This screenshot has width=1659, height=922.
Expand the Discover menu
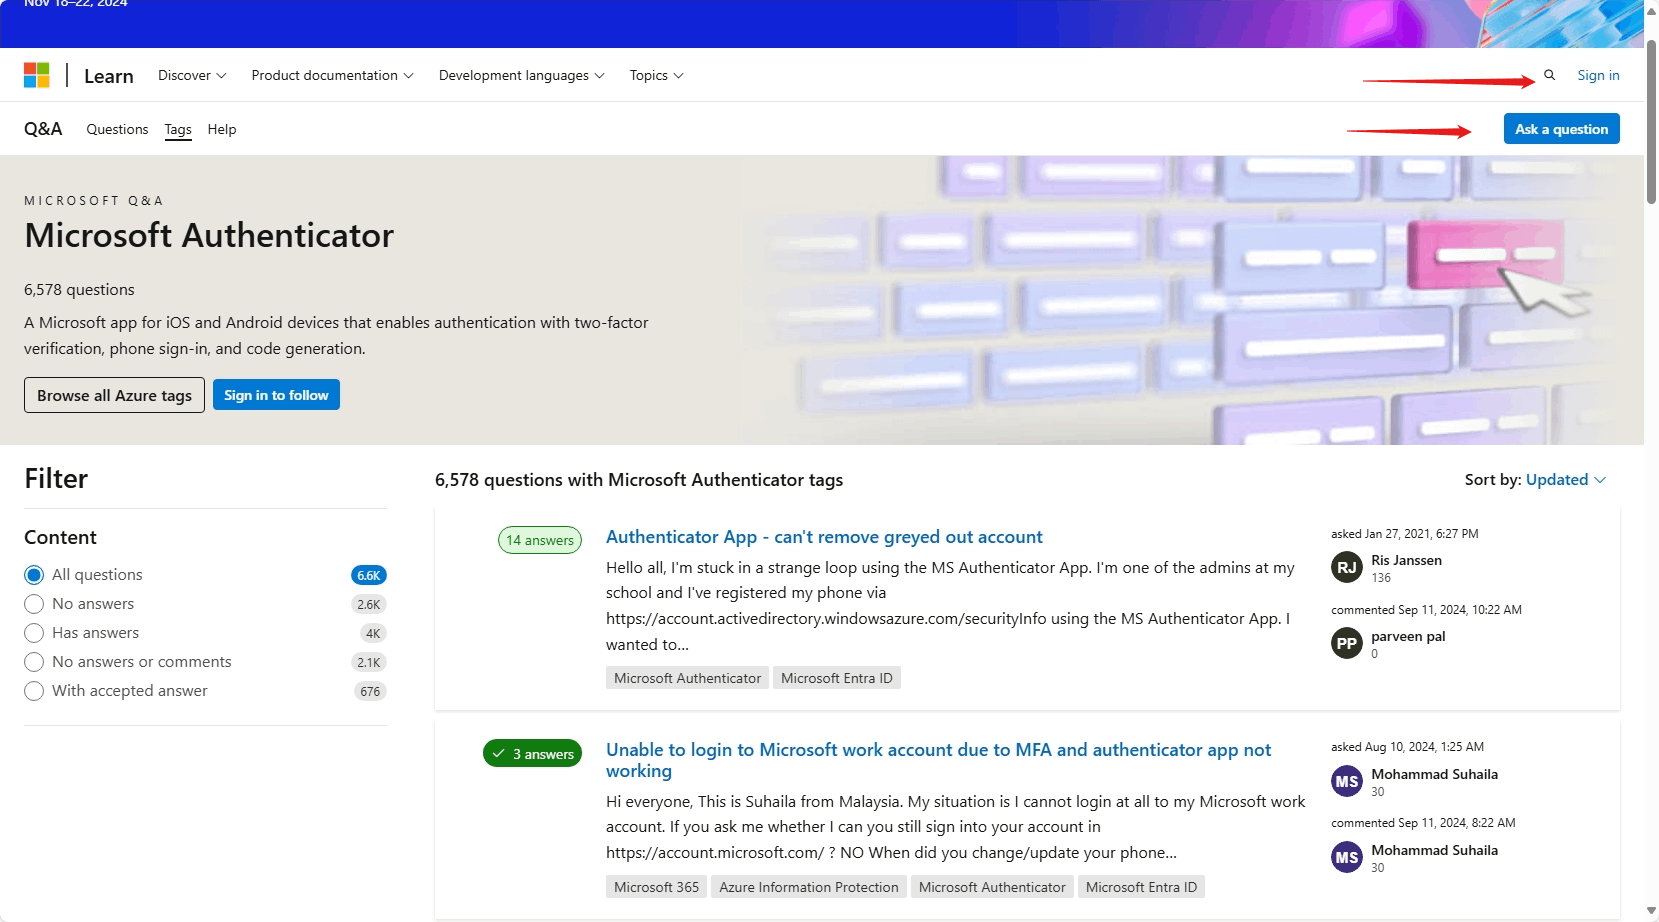coord(192,75)
